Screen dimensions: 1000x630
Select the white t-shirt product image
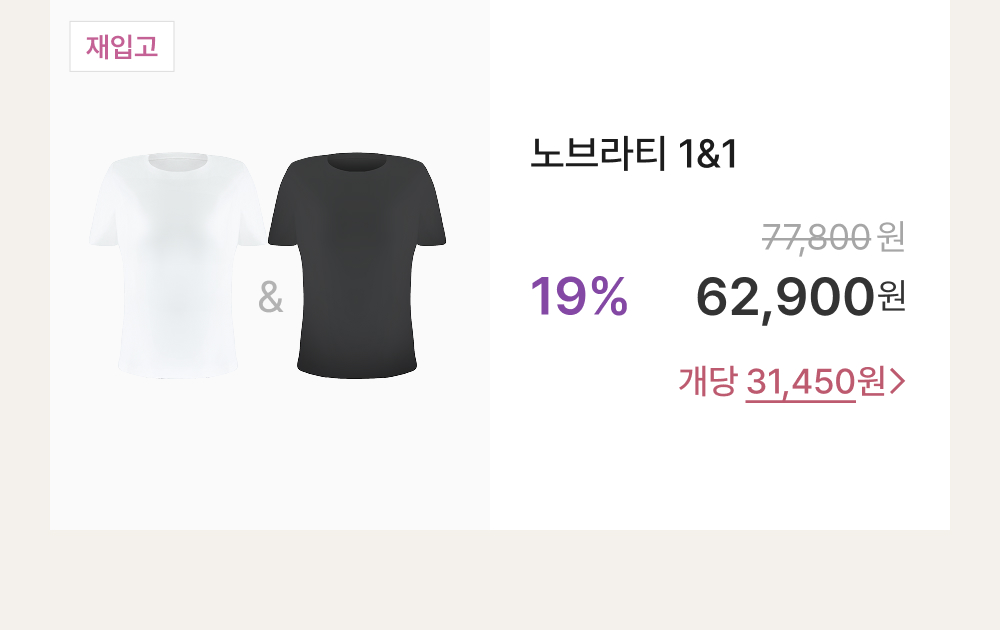(x=178, y=265)
